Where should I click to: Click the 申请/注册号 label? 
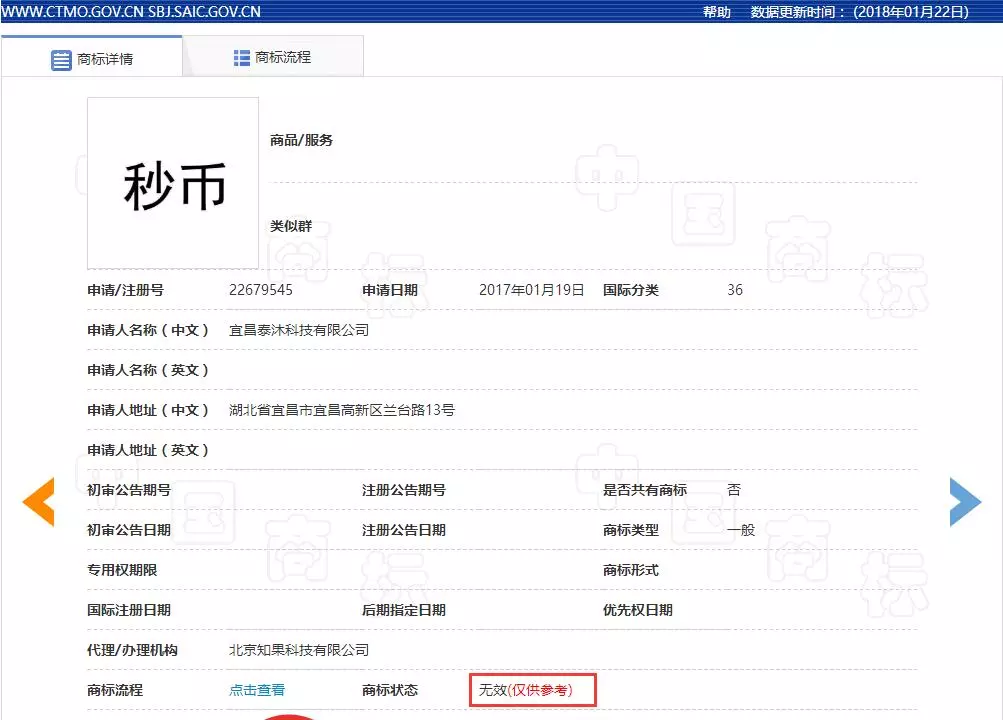tap(125, 290)
